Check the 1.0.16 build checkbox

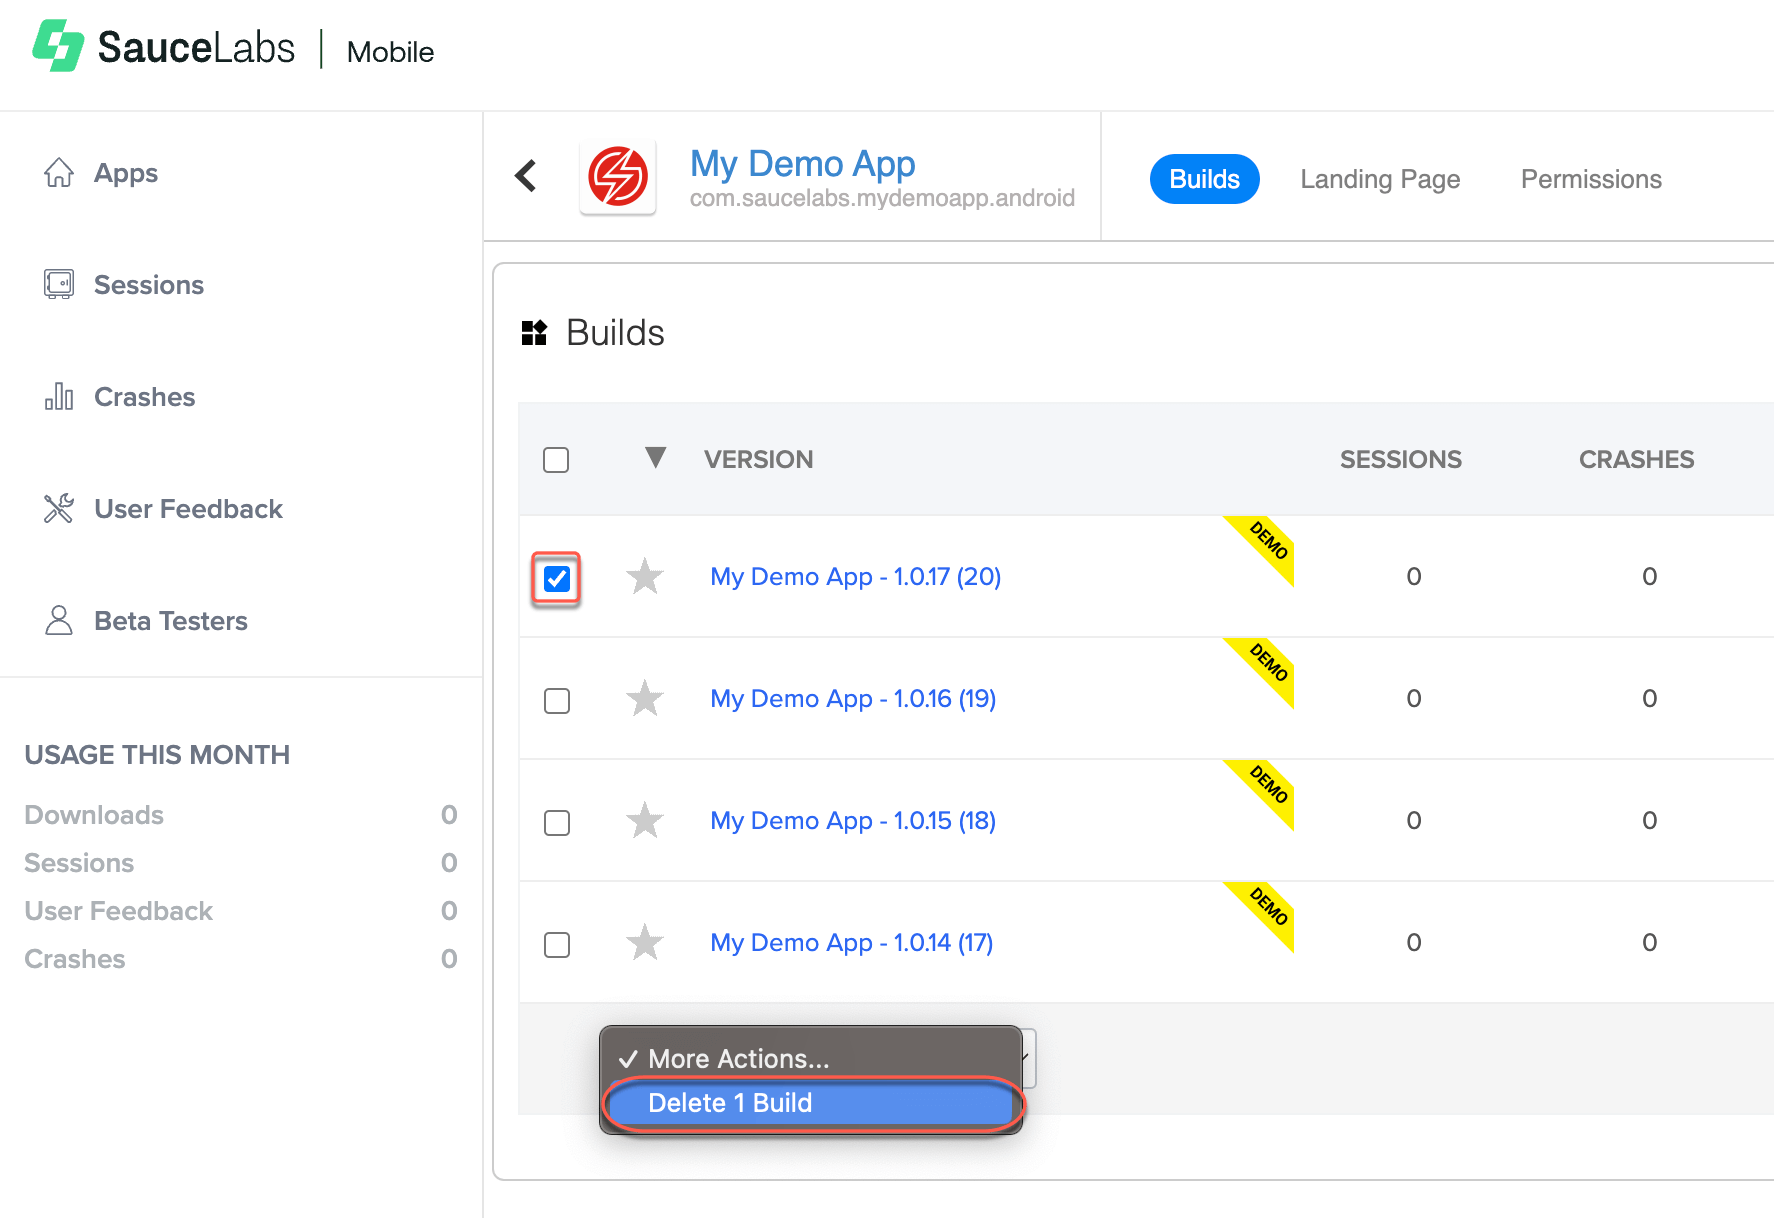point(557,700)
